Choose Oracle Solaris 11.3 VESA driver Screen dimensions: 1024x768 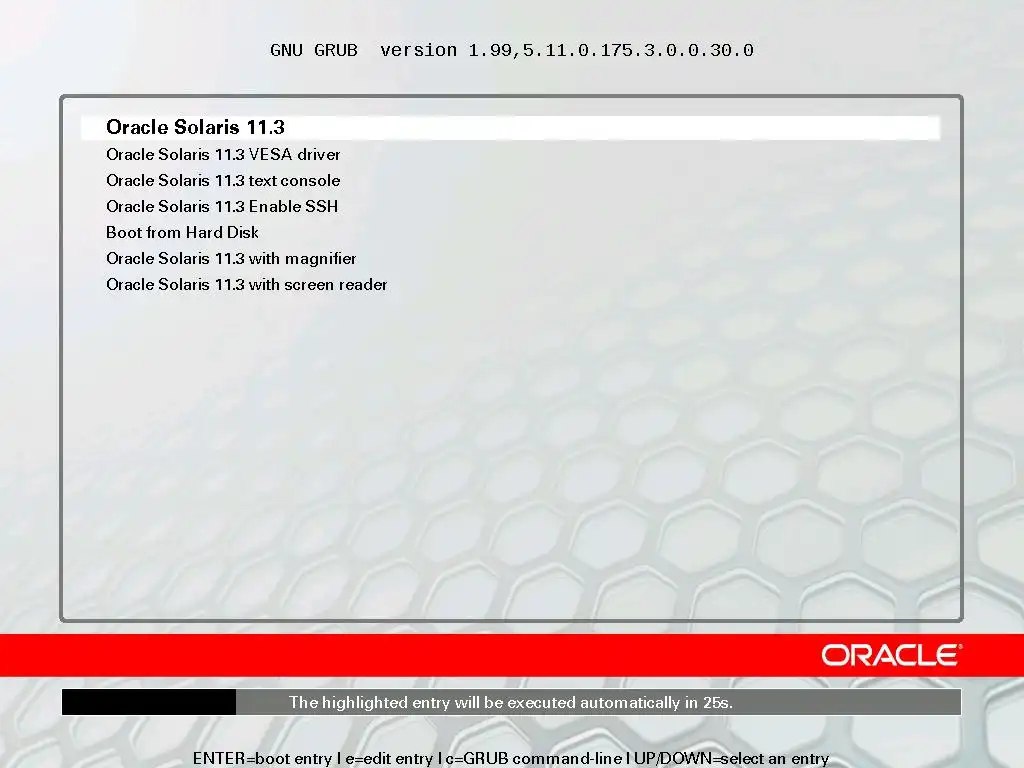point(223,154)
